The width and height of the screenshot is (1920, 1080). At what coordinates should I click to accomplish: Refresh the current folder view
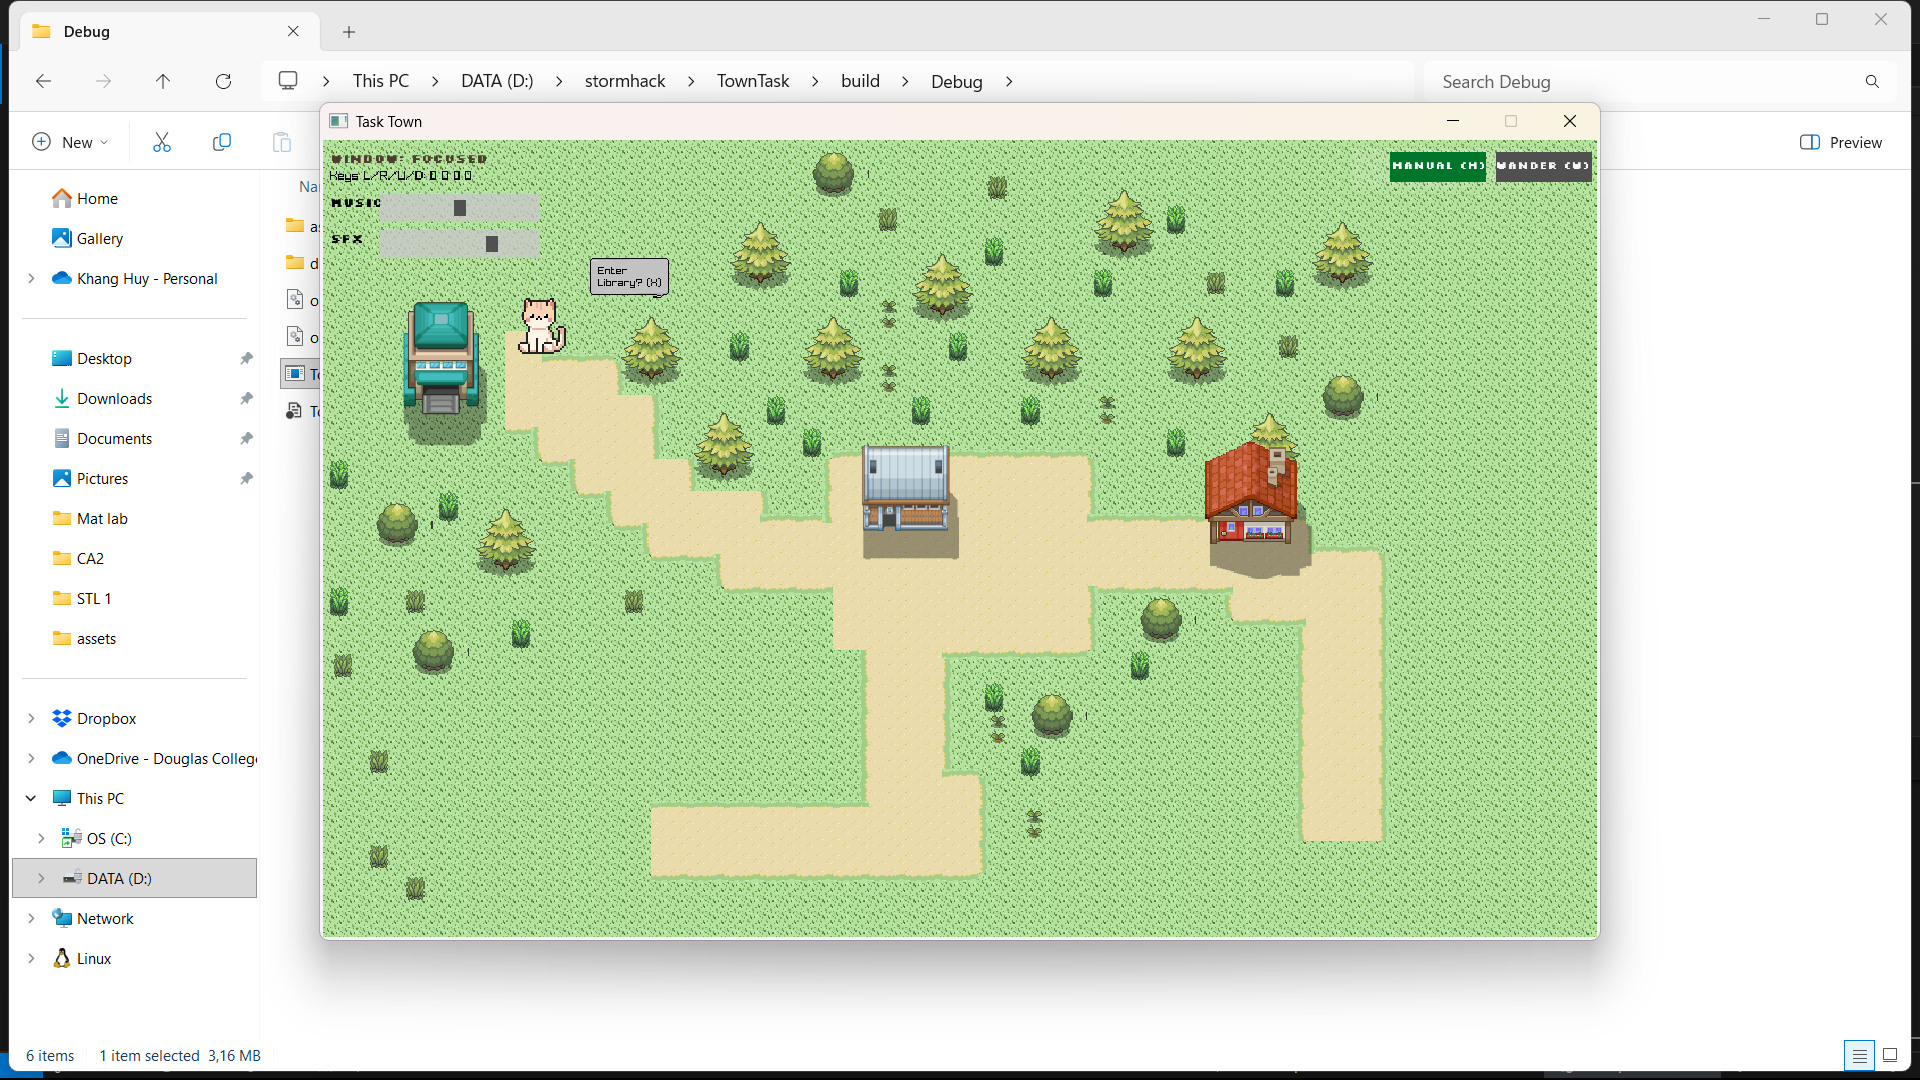click(x=223, y=81)
